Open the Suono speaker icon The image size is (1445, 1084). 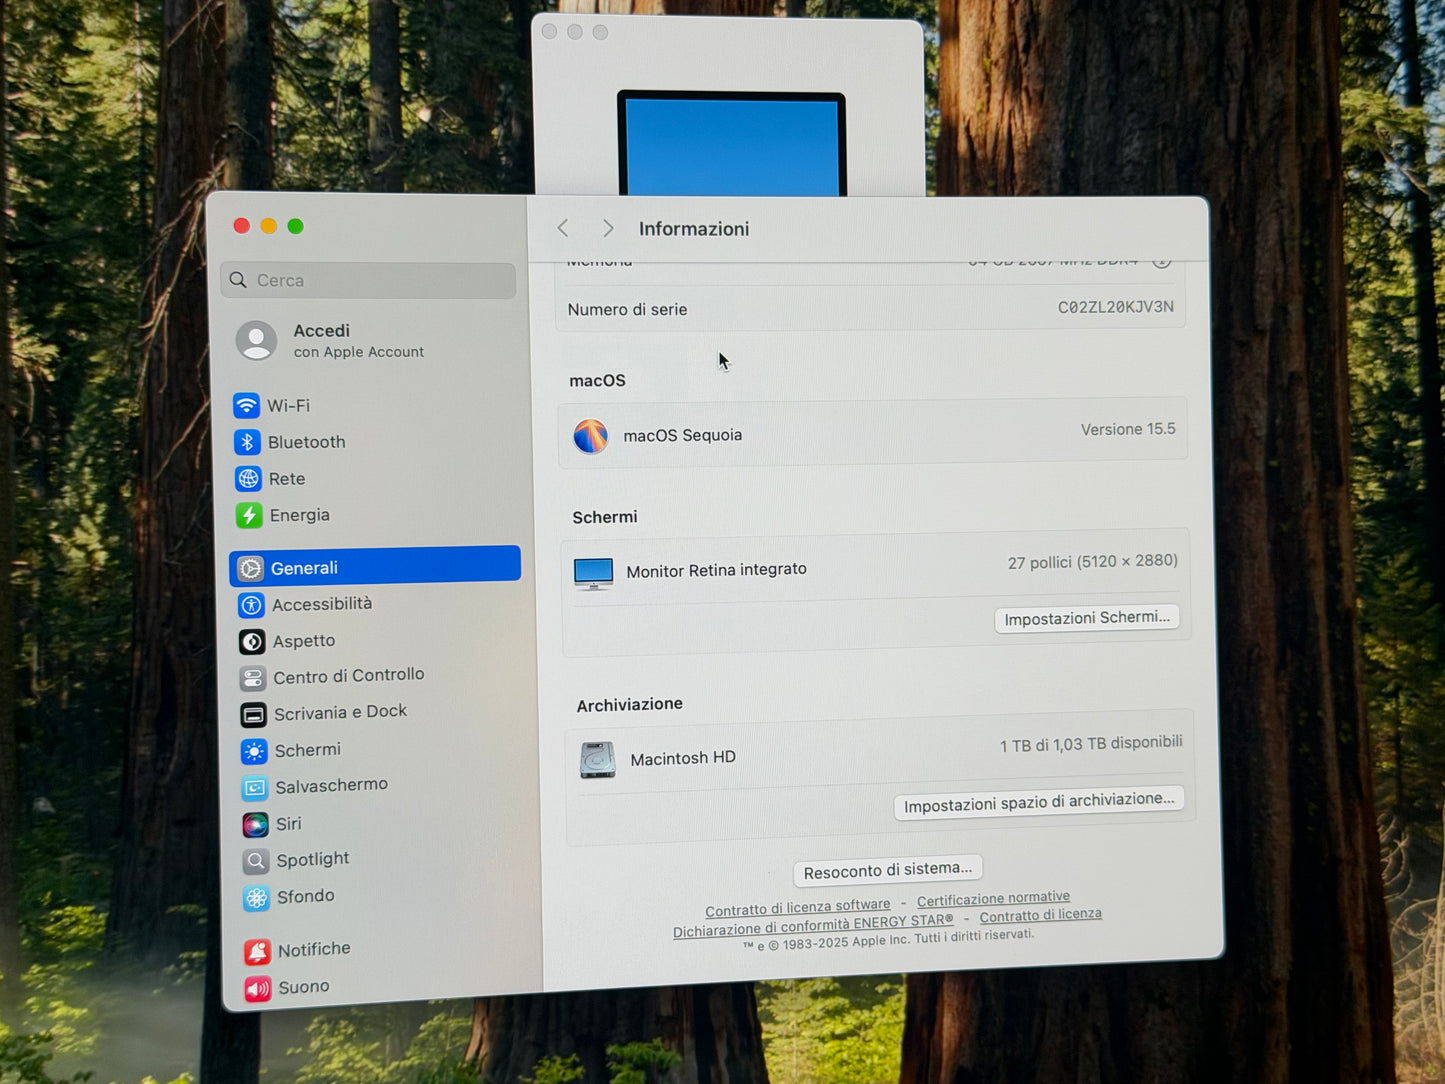click(258, 989)
